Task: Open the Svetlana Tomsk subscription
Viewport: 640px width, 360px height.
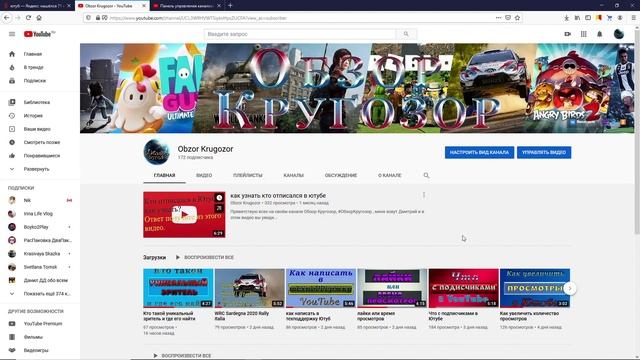Action: coord(40,267)
